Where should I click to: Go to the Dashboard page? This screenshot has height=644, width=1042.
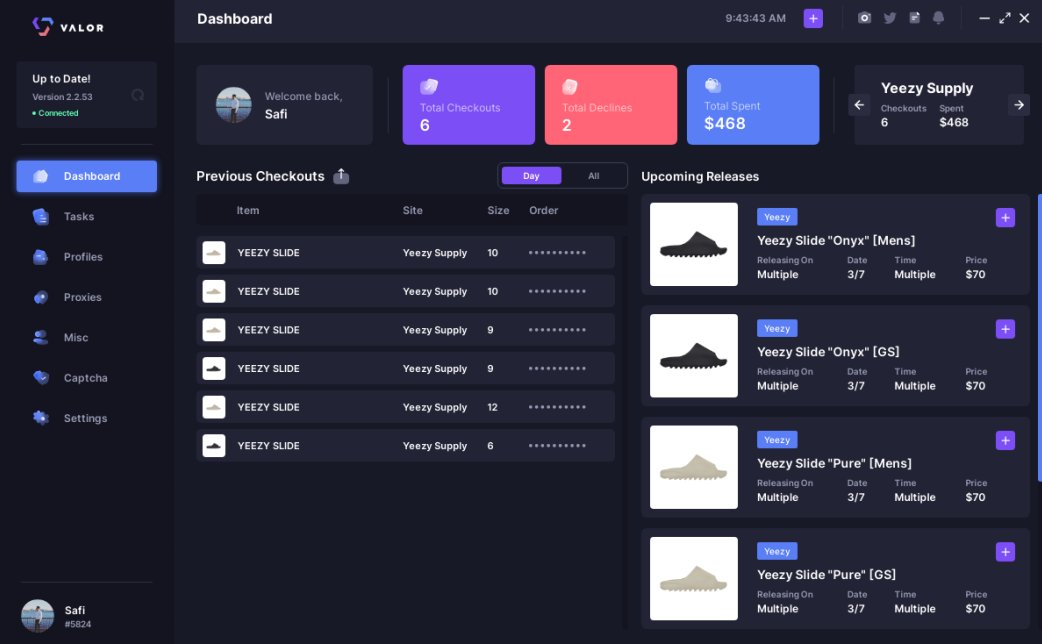86,176
